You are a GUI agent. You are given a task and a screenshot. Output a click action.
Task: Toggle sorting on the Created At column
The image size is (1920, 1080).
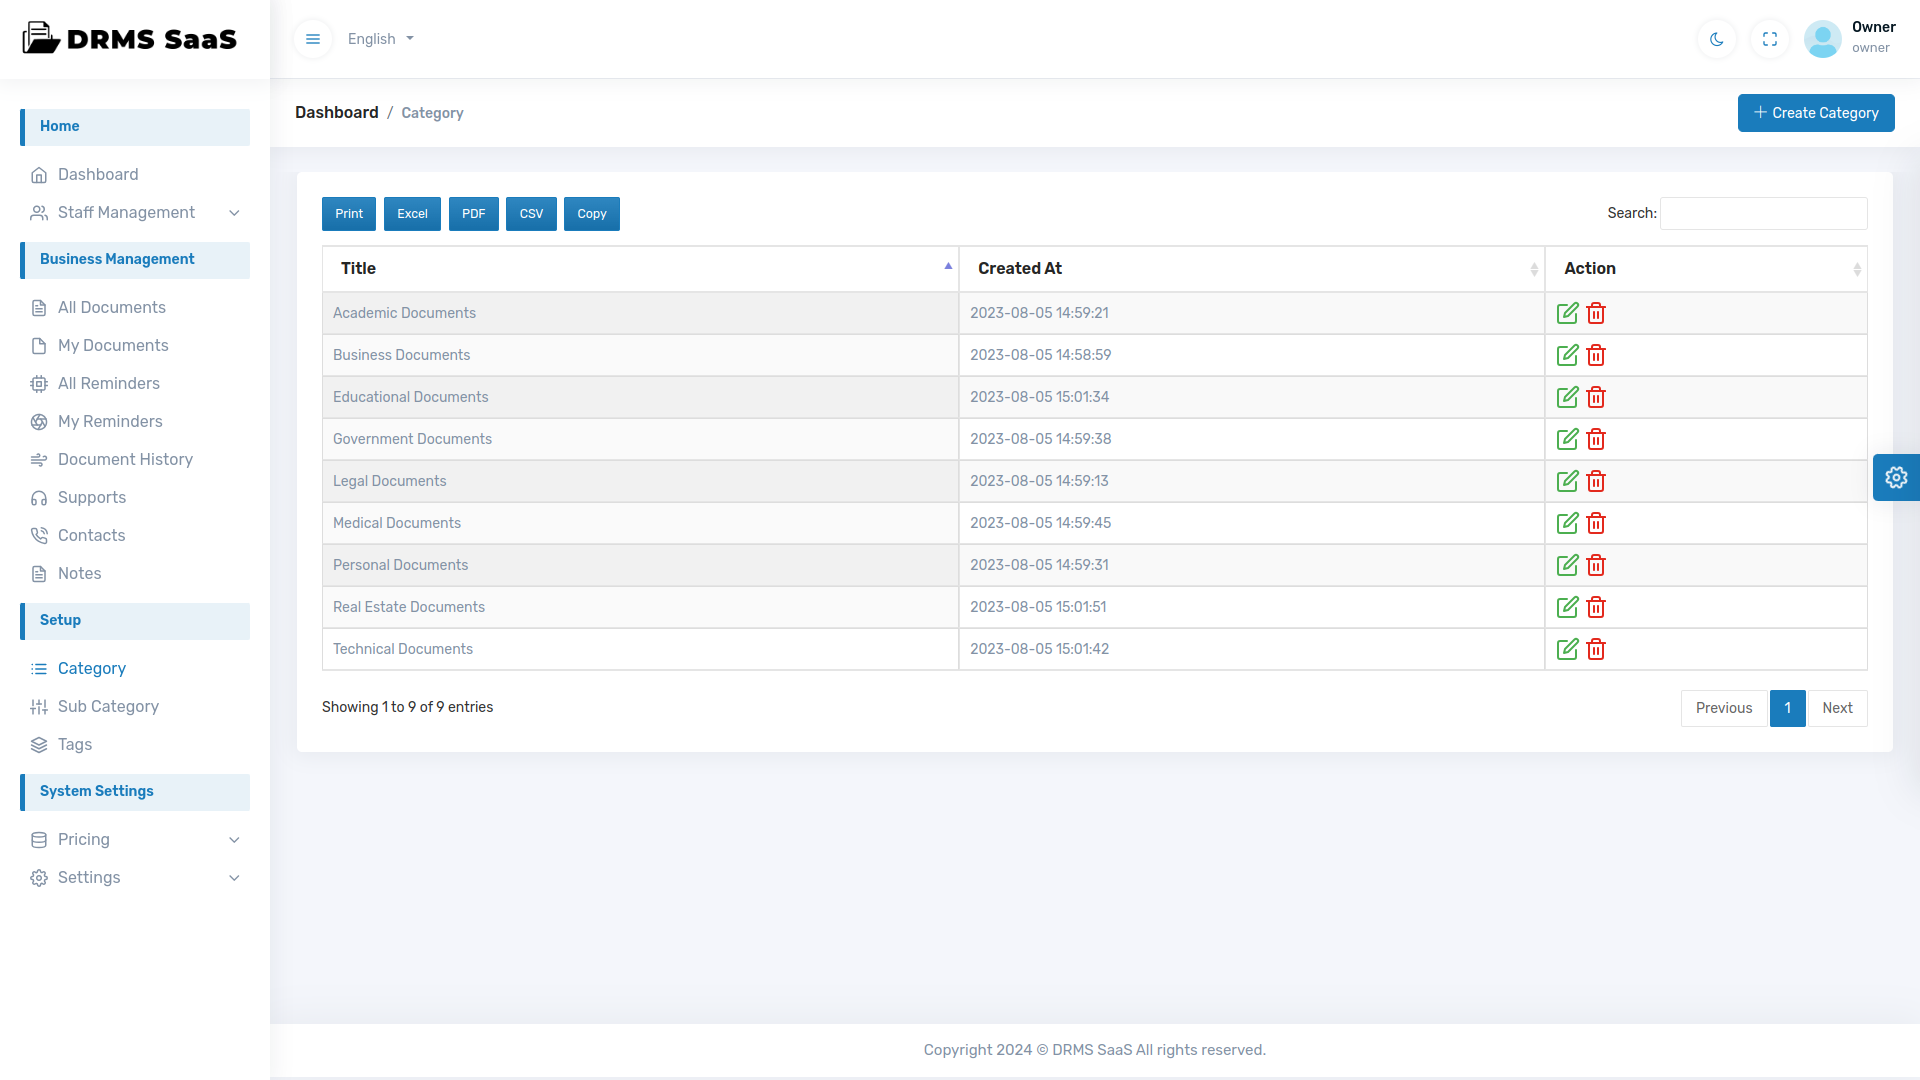click(1250, 268)
